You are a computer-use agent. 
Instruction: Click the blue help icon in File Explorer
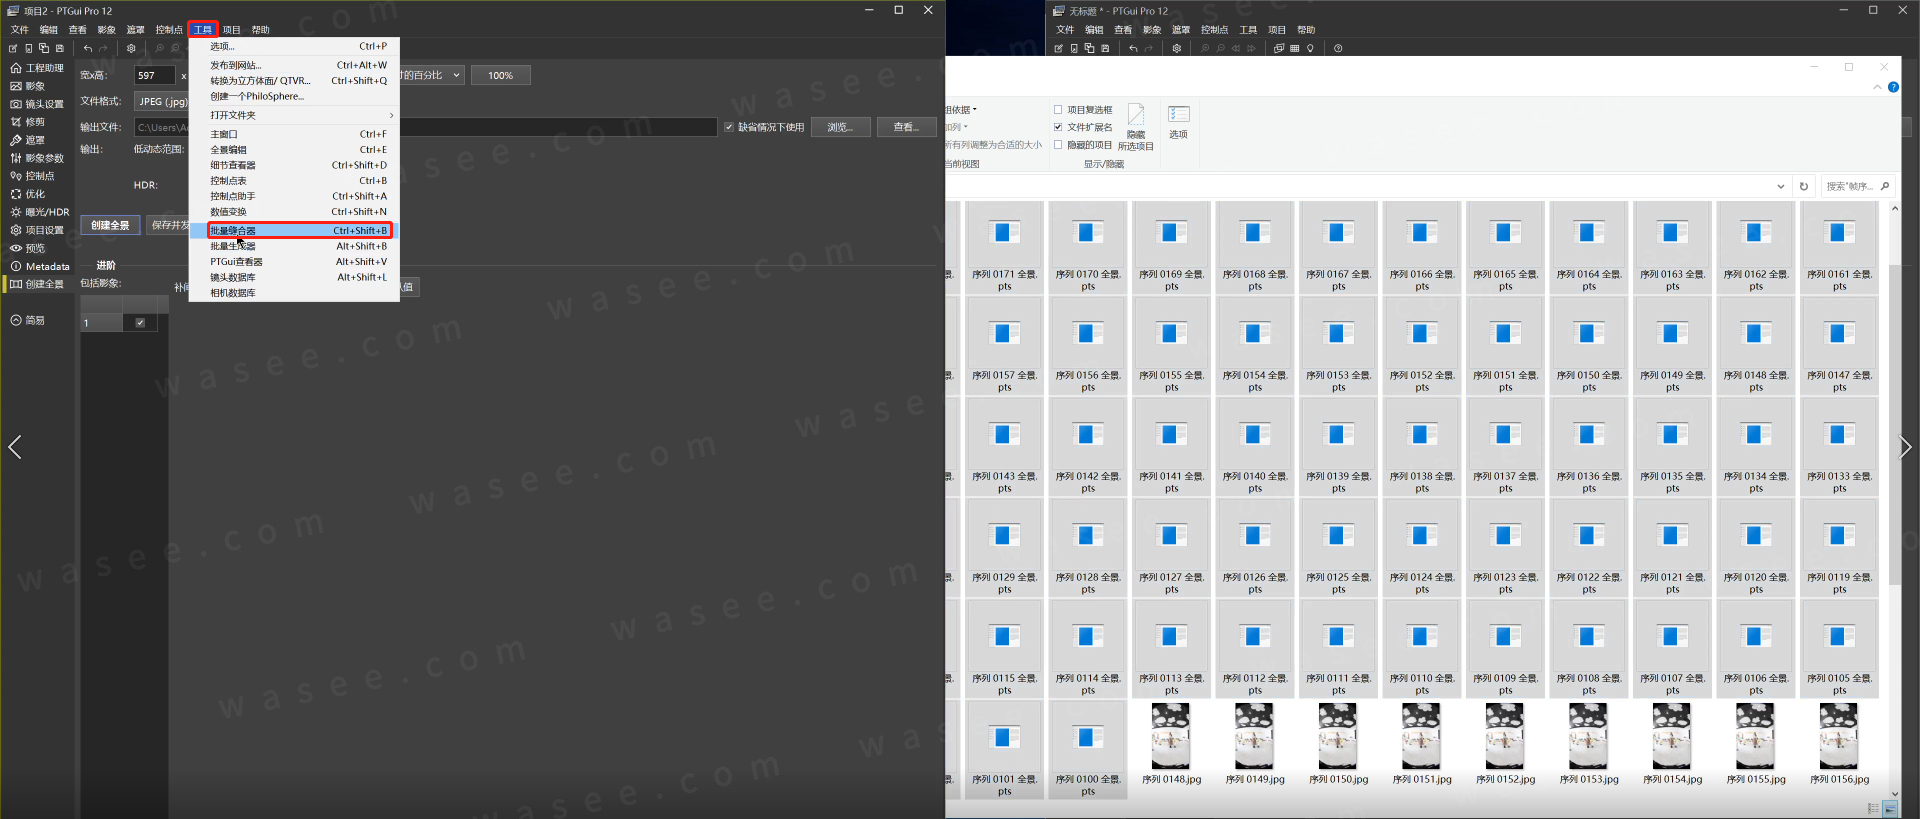(x=1893, y=87)
